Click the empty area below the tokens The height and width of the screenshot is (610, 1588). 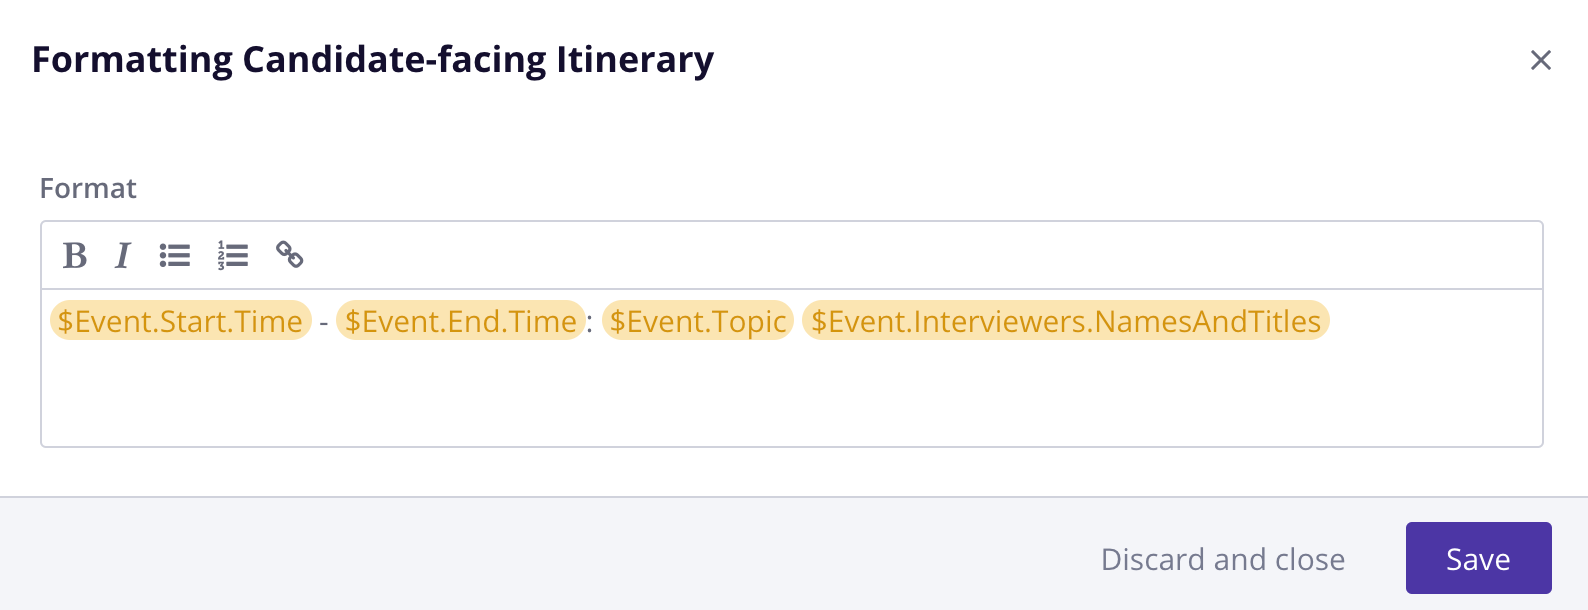coord(790,395)
